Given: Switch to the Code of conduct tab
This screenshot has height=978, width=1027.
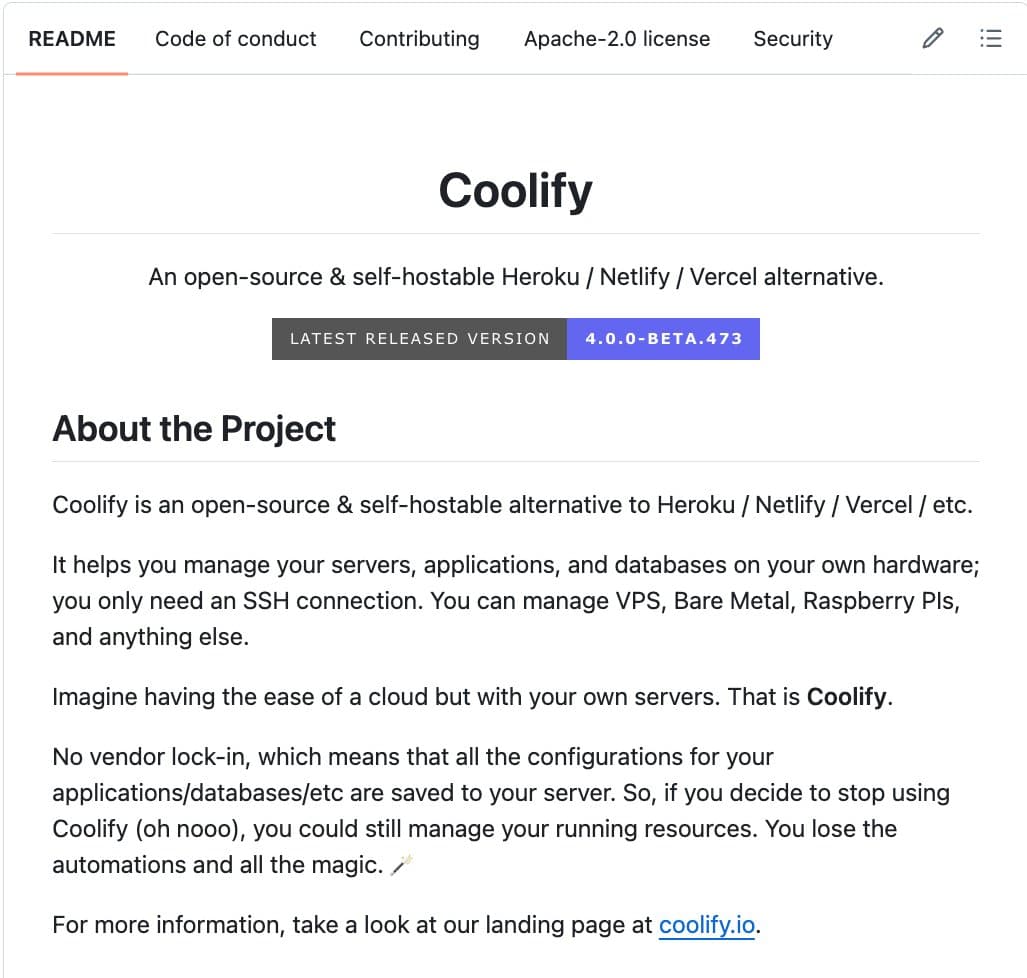Looking at the screenshot, I should point(235,39).
